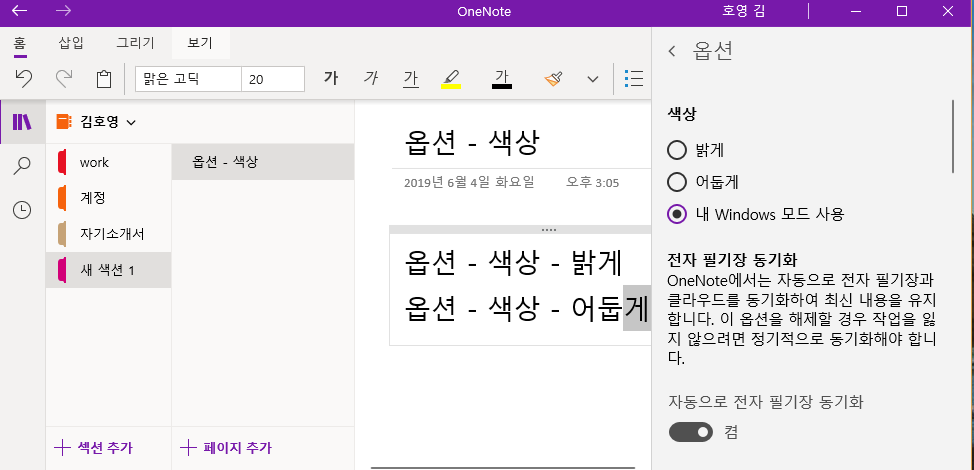The image size is (974, 470).
Task: Toggle bold formatting
Action: pos(331,79)
